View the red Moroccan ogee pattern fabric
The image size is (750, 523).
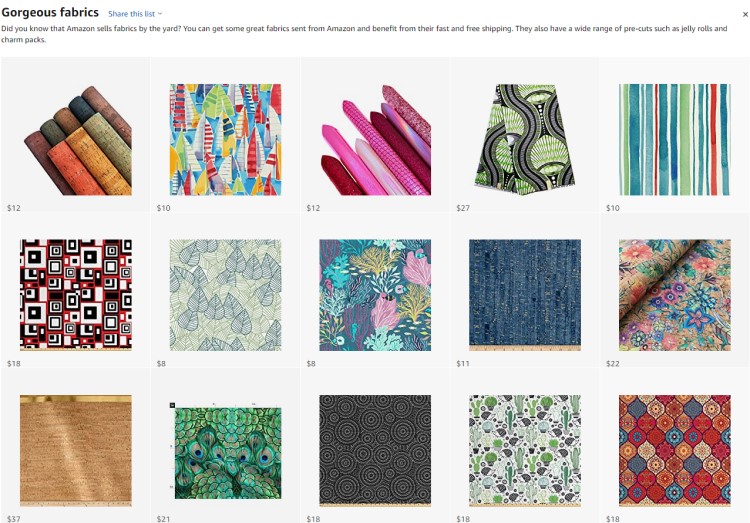[675, 451]
